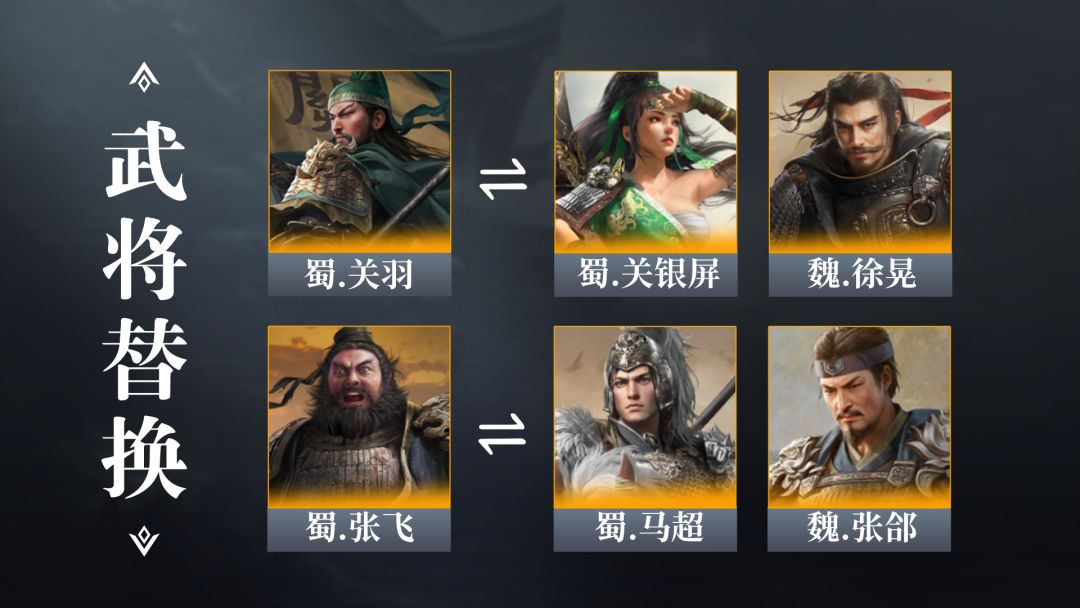Click the 蜀.关银屏 name label
The image size is (1080, 608).
645,274
